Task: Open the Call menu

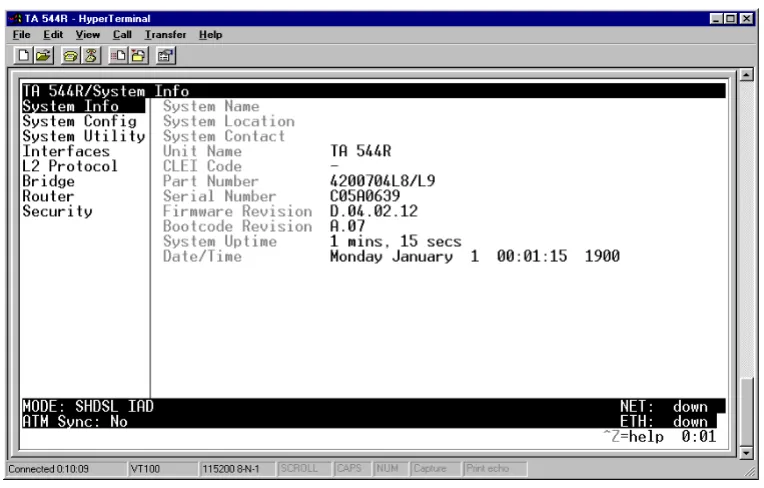Action: [122, 35]
